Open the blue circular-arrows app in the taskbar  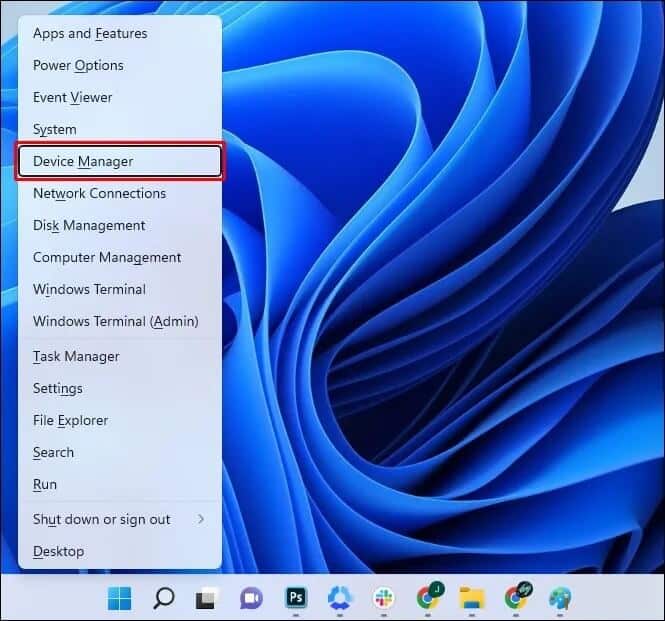[340, 598]
